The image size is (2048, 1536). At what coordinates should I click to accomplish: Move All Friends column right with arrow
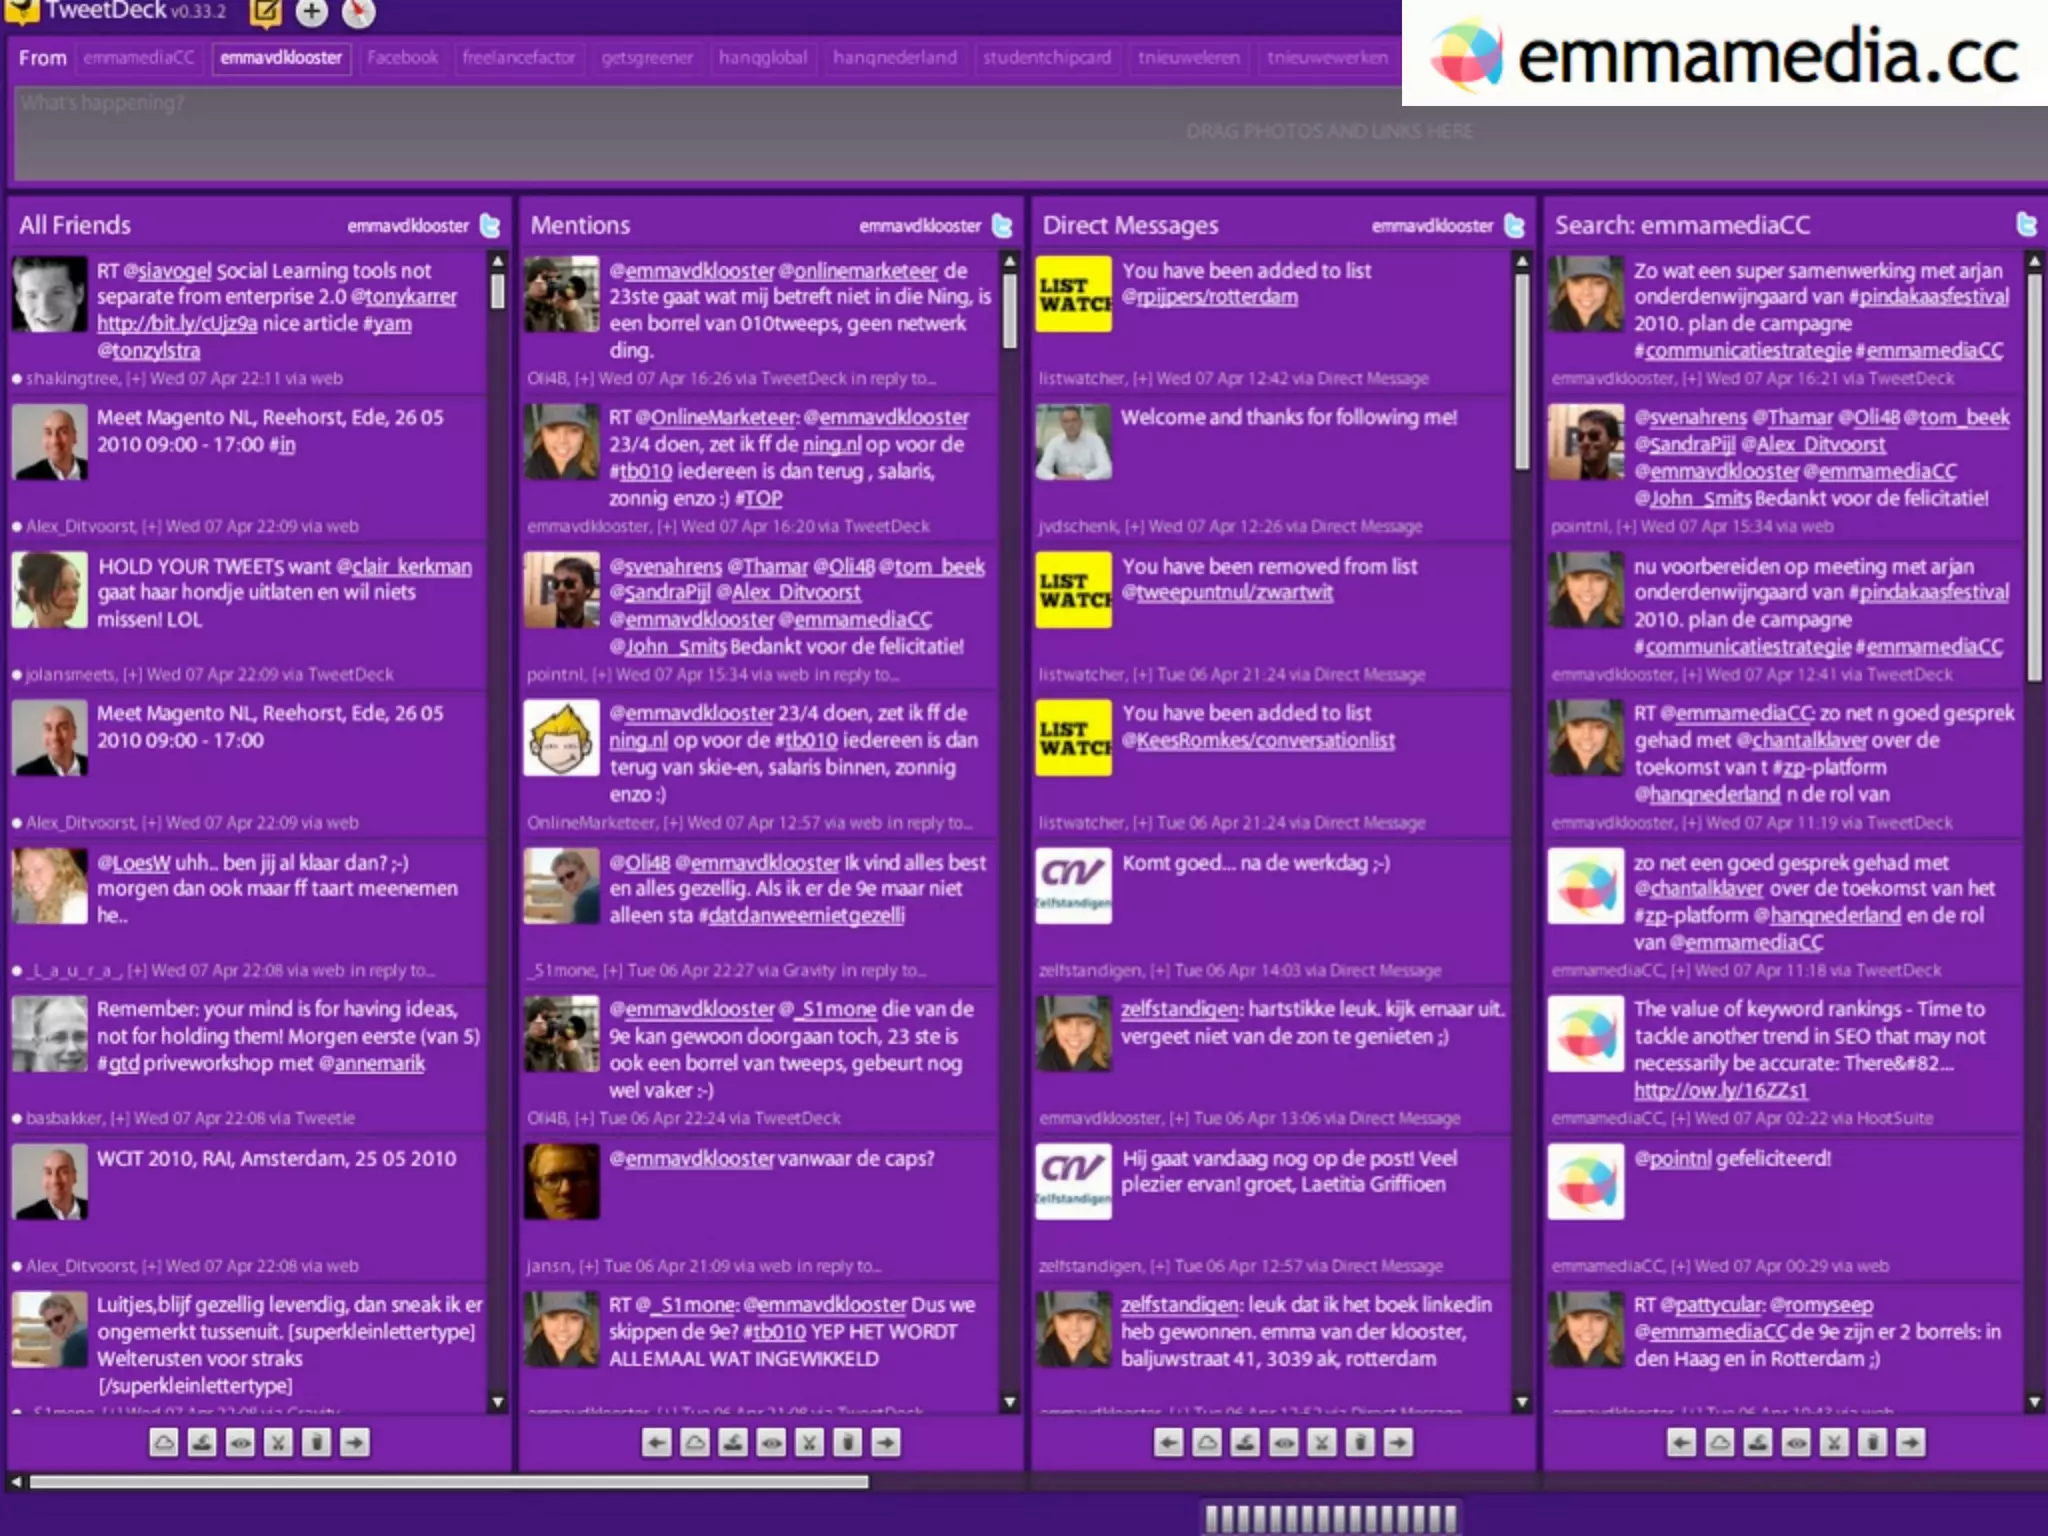pyautogui.click(x=354, y=1442)
